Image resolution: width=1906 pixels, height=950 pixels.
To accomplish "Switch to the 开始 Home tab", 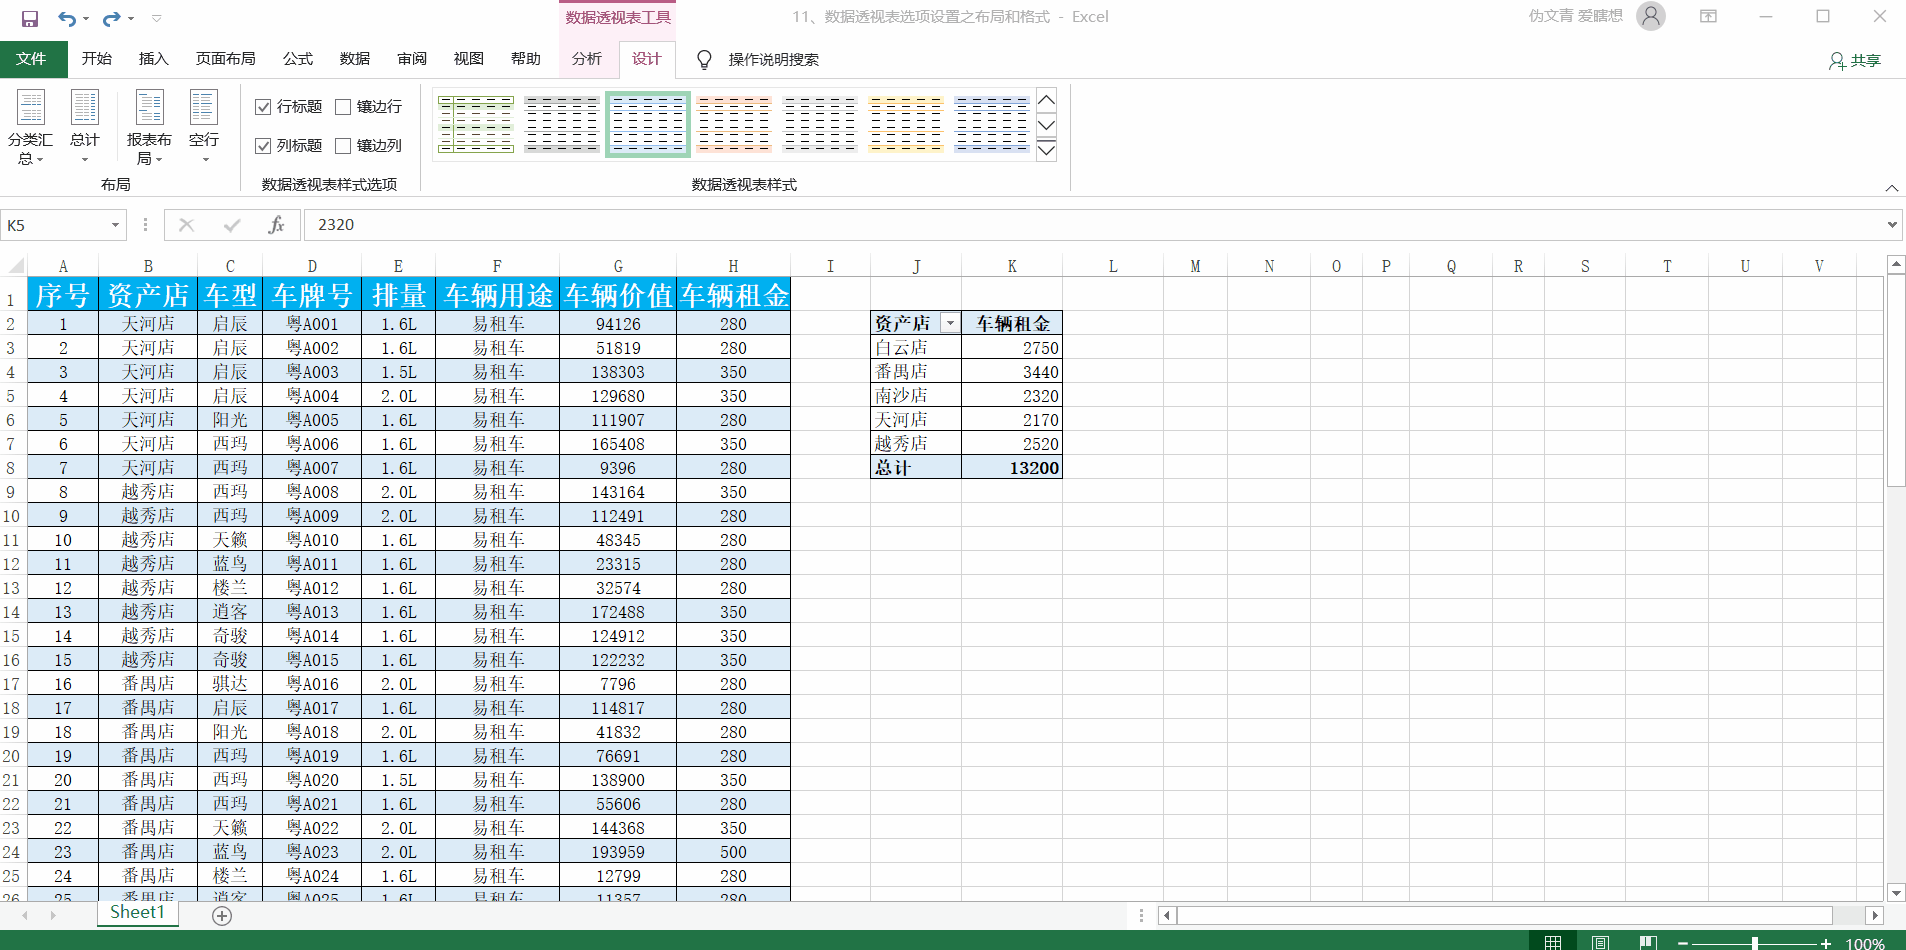I will pos(97,59).
